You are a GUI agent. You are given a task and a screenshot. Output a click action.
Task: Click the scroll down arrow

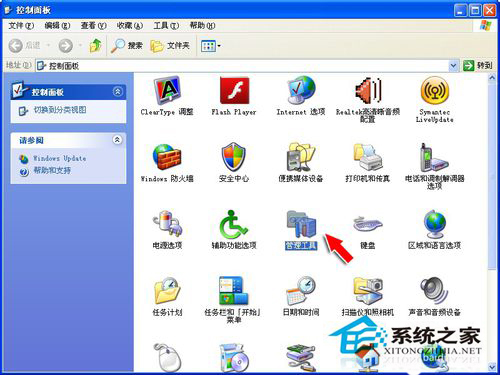492,367
